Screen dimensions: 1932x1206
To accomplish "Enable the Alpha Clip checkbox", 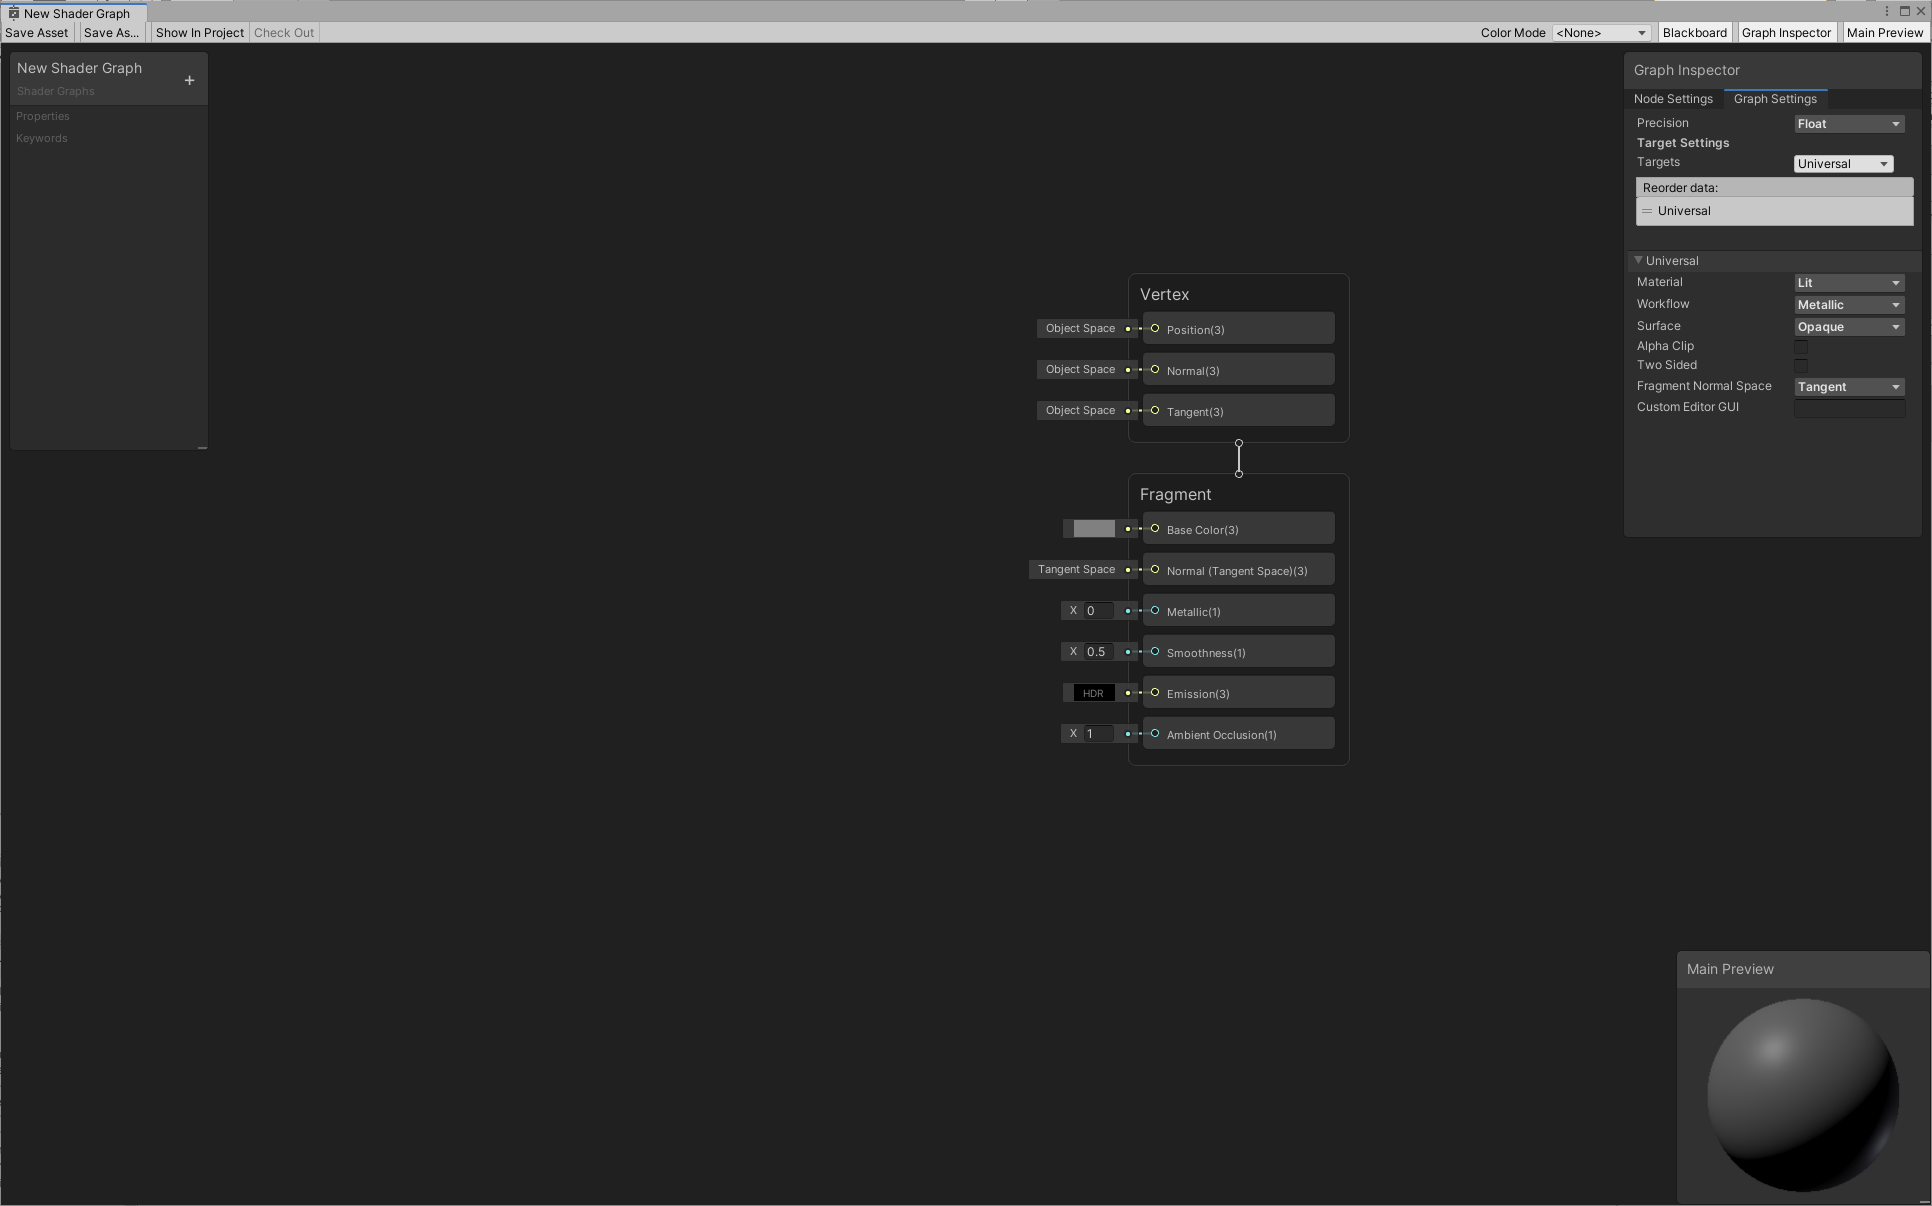I will tap(1802, 347).
